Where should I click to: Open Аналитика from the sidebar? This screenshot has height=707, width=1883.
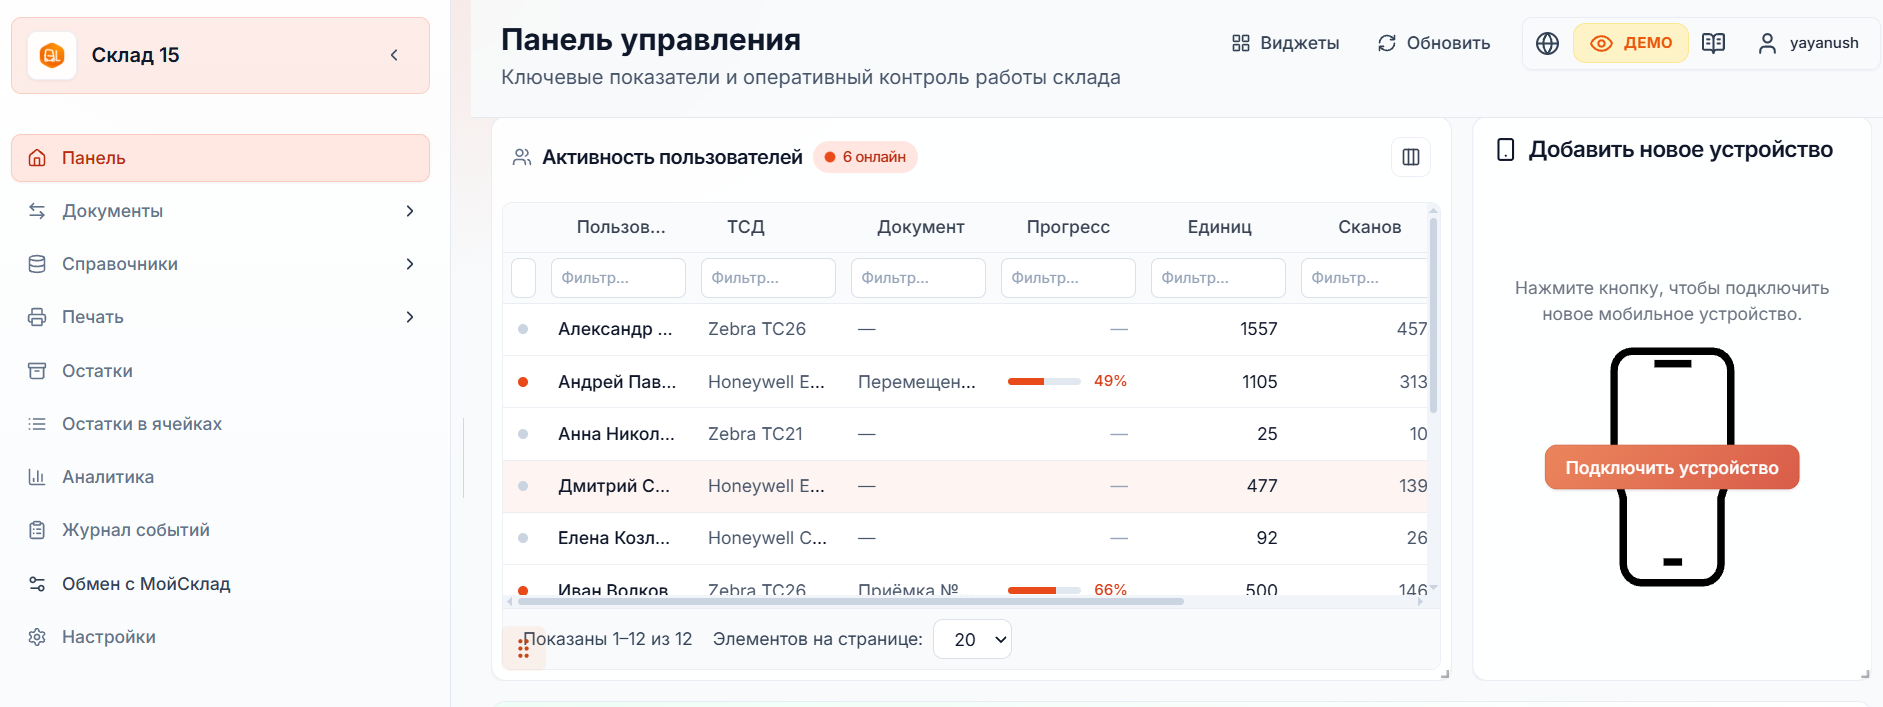220,477
